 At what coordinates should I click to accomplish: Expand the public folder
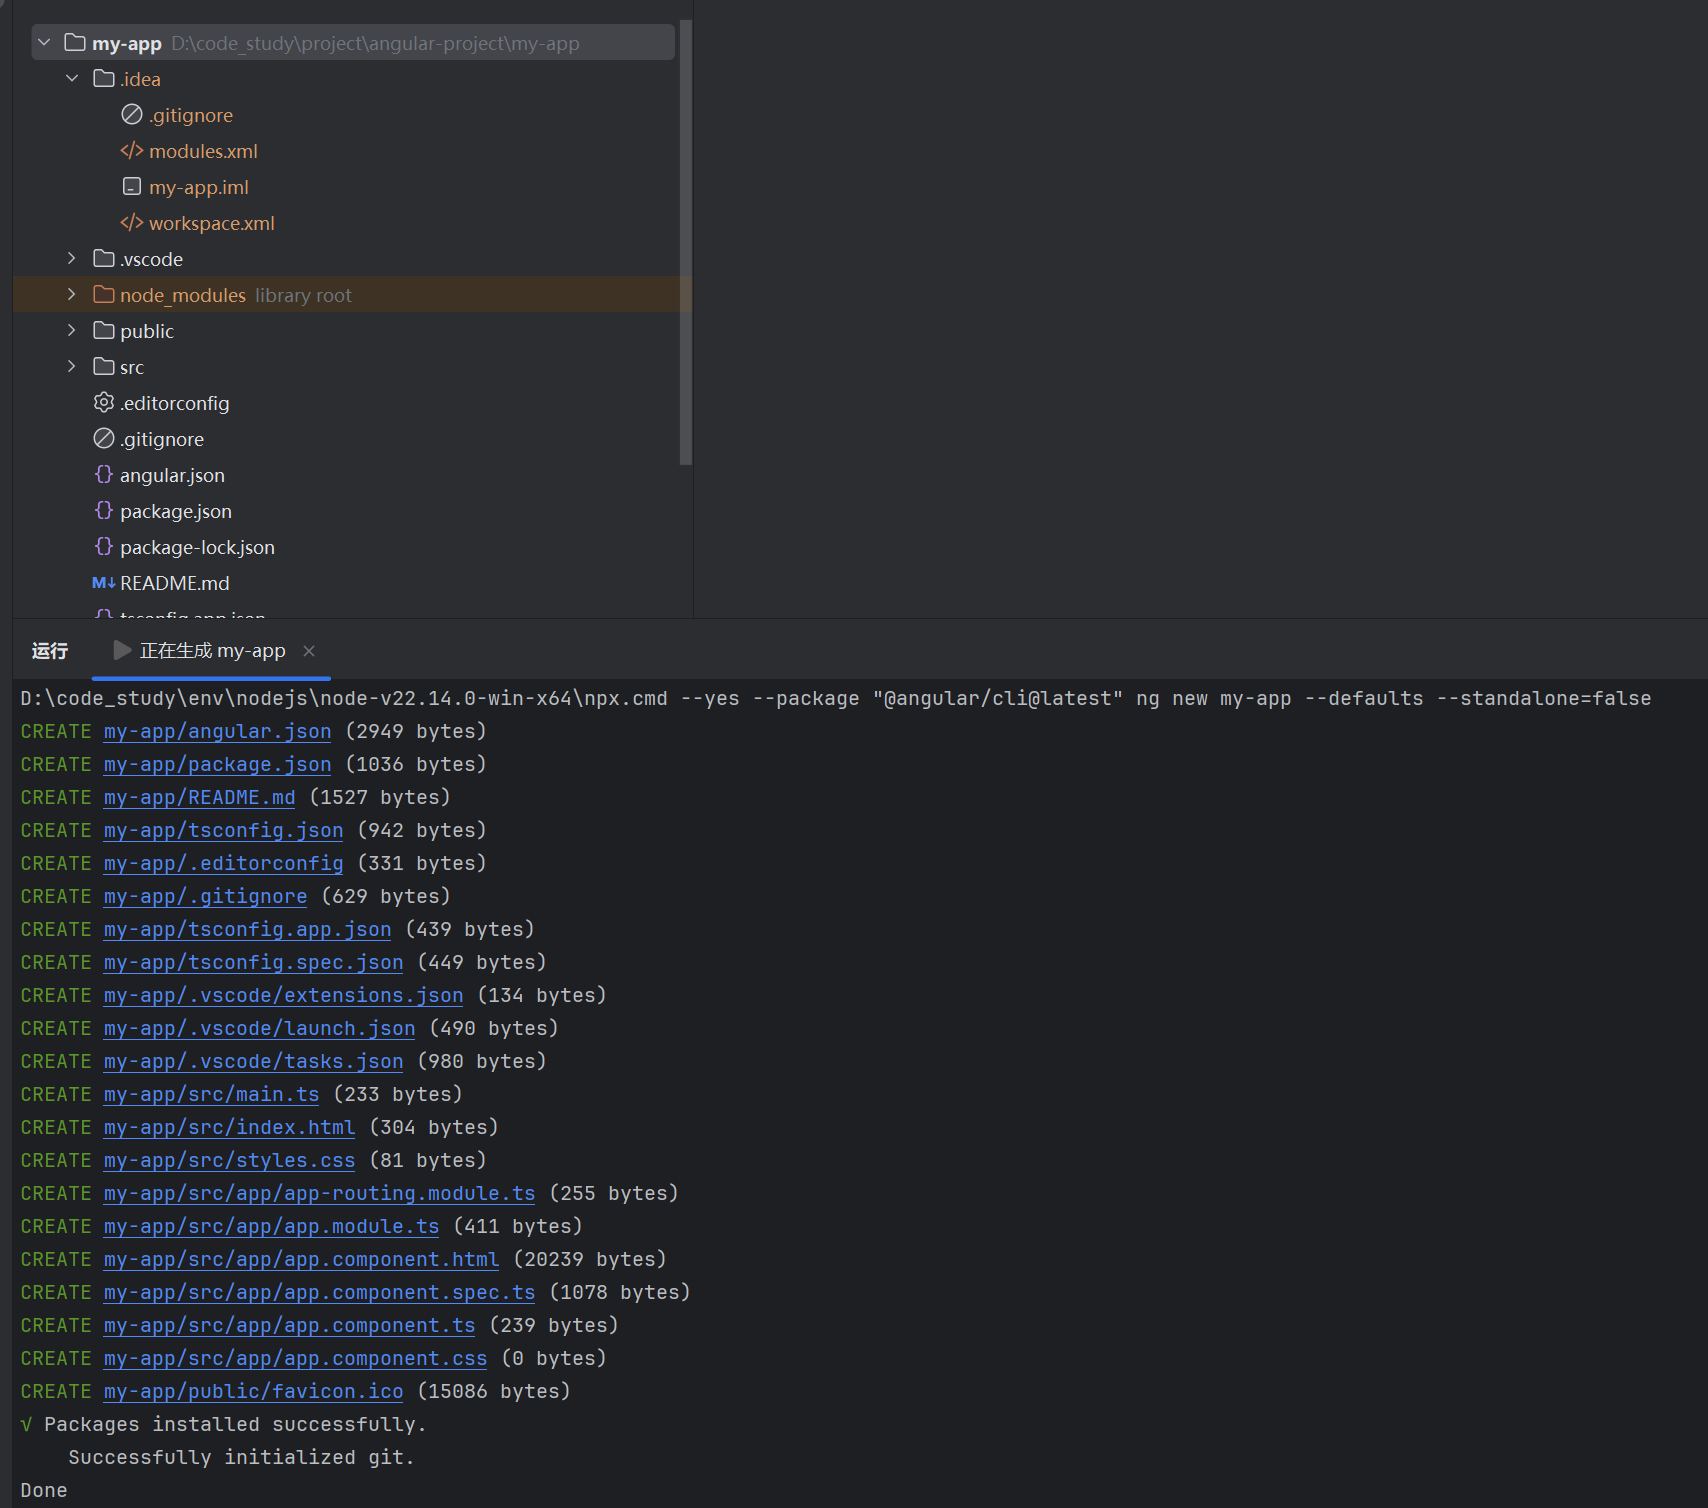coord(71,330)
